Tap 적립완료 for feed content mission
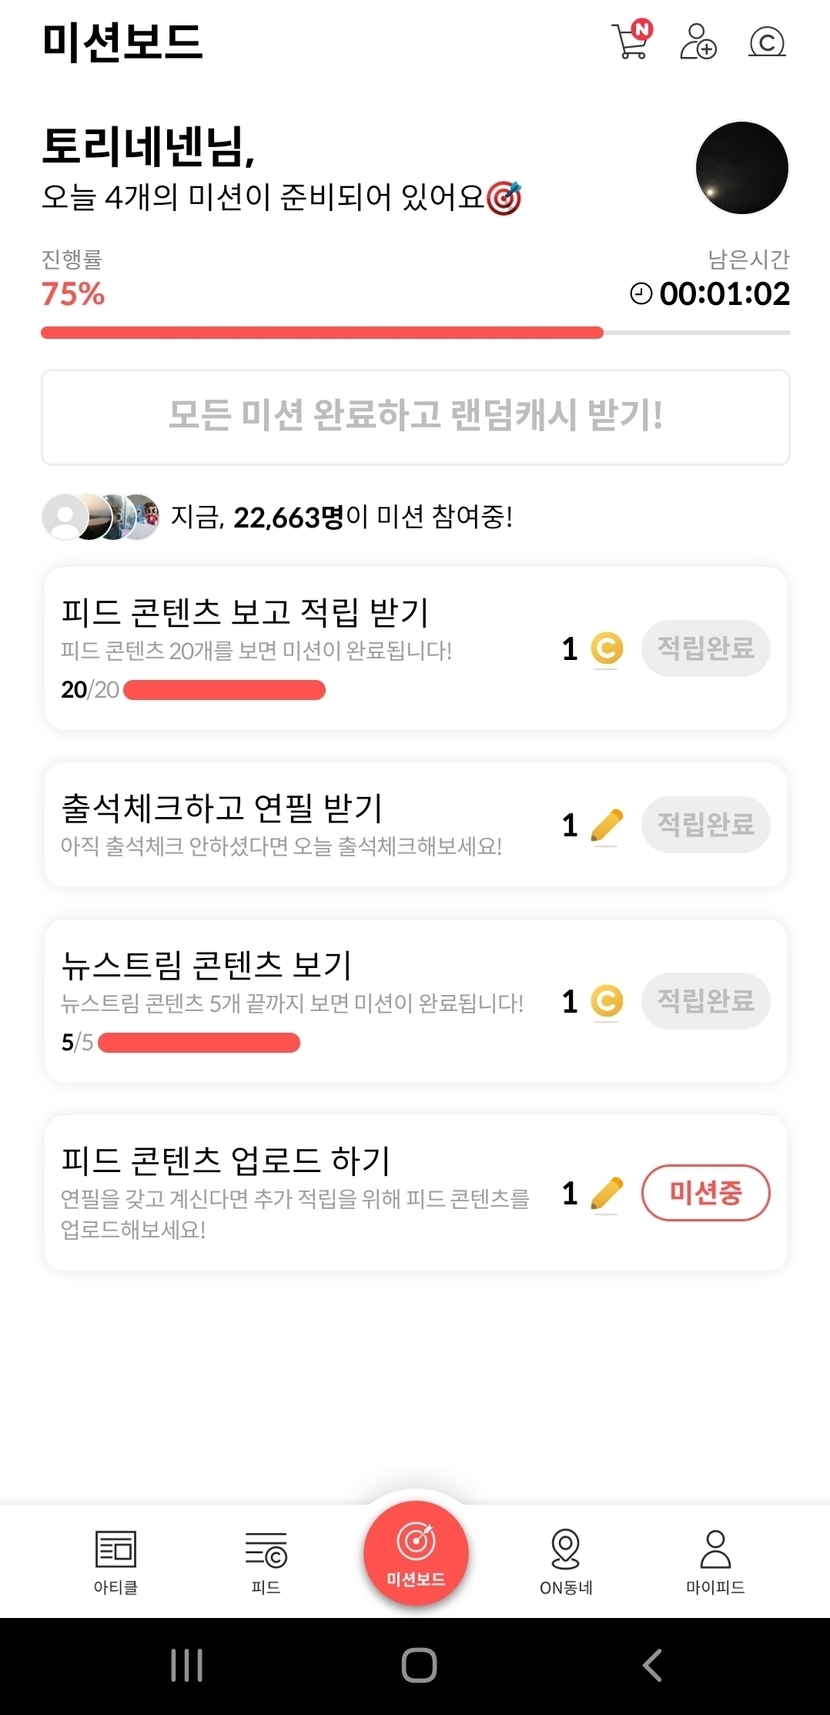Viewport: 830px width, 1715px height. [x=705, y=649]
